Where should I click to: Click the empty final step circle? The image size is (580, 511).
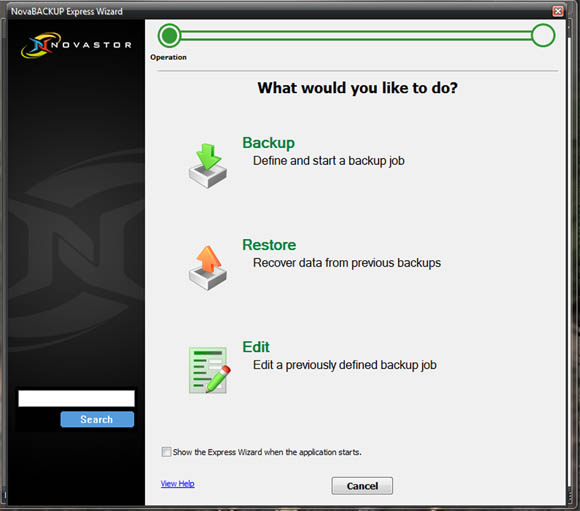tap(543, 36)
